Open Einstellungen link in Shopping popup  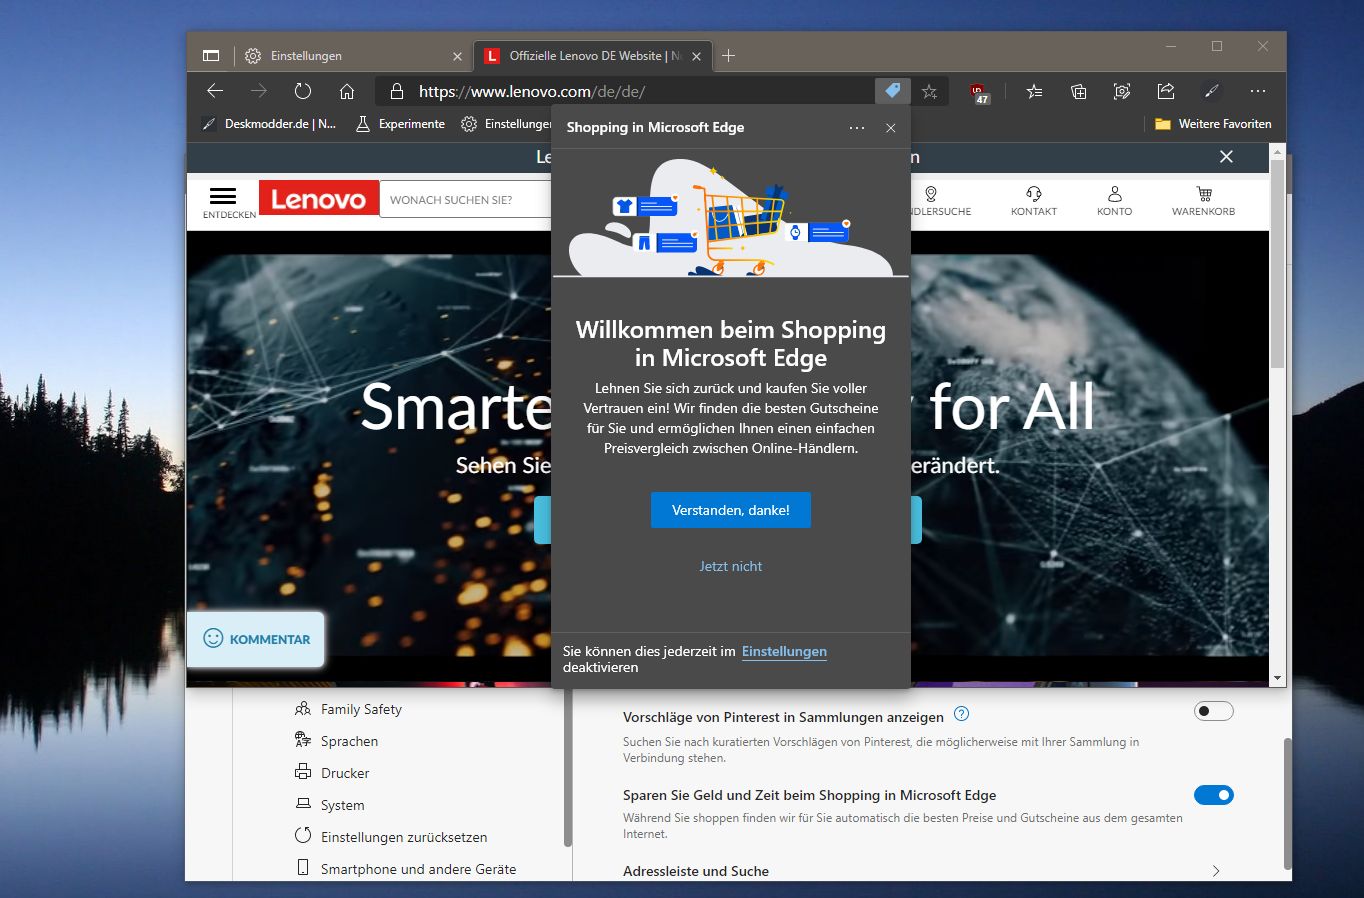click(x=784, y=651)
